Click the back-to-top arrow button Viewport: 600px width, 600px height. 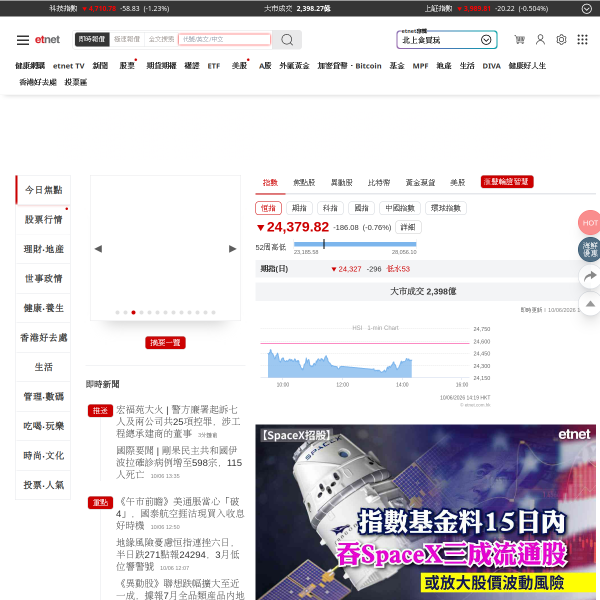click(590, 303)
